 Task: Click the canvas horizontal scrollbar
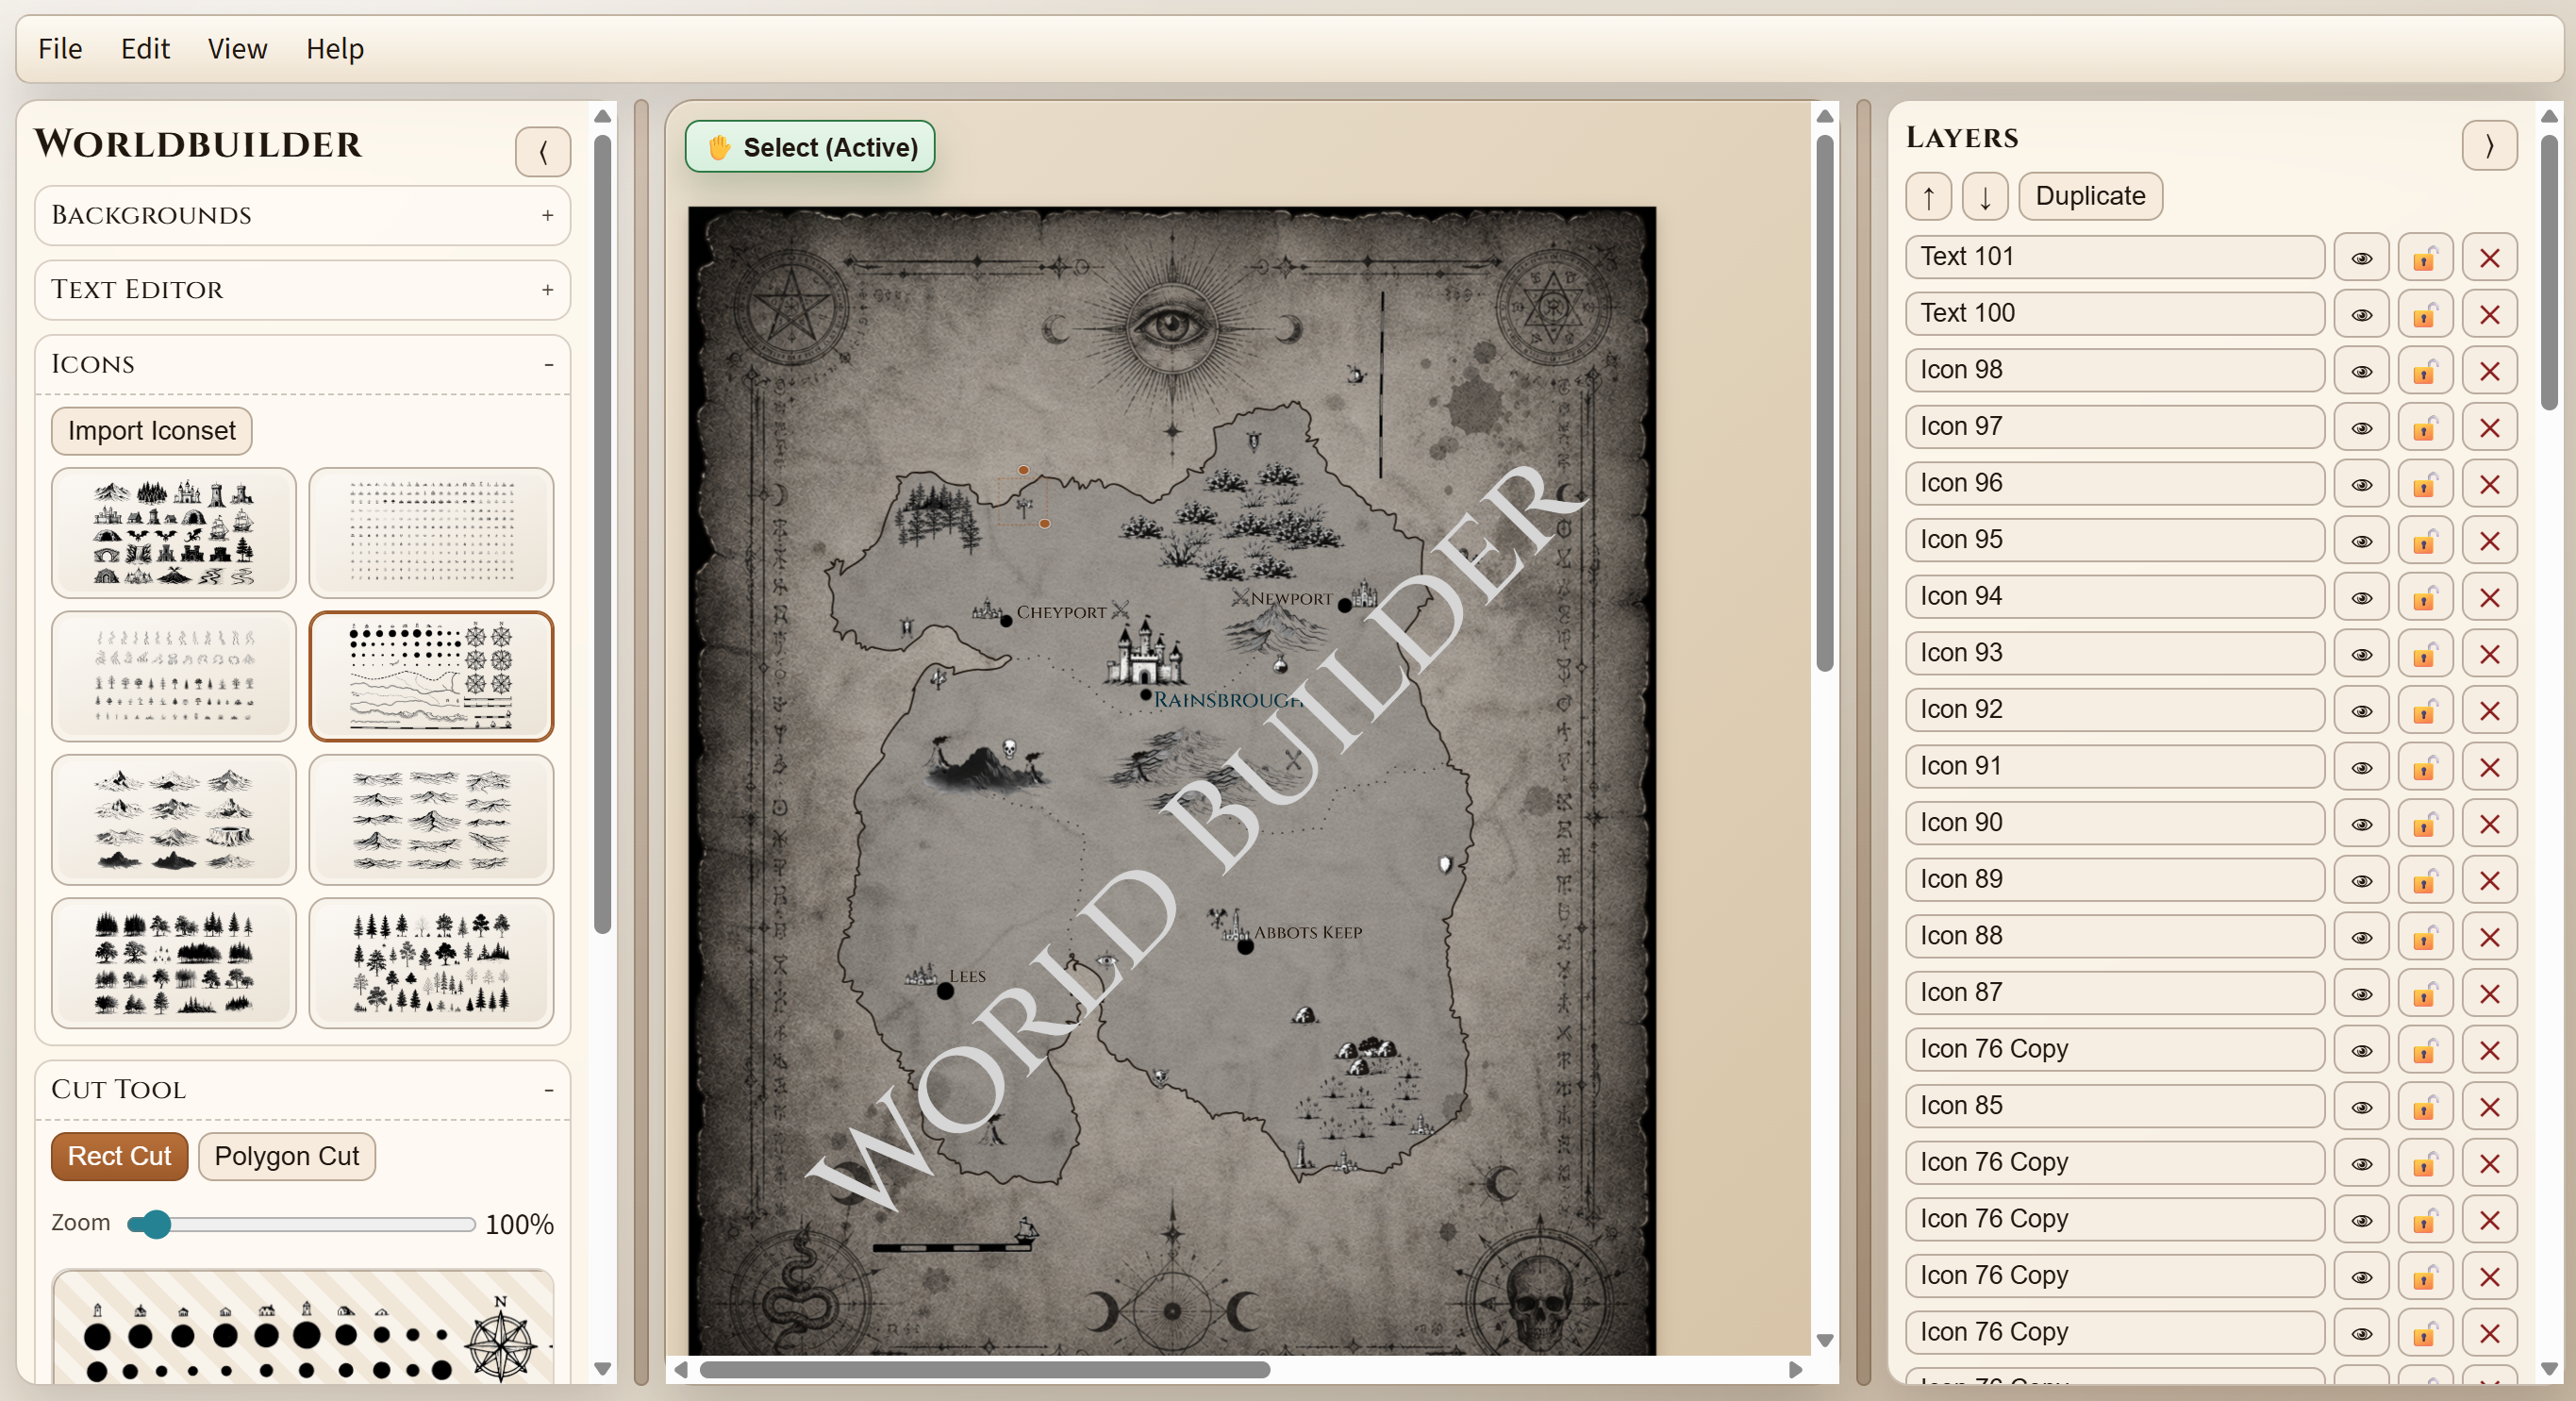point(985,1370)
